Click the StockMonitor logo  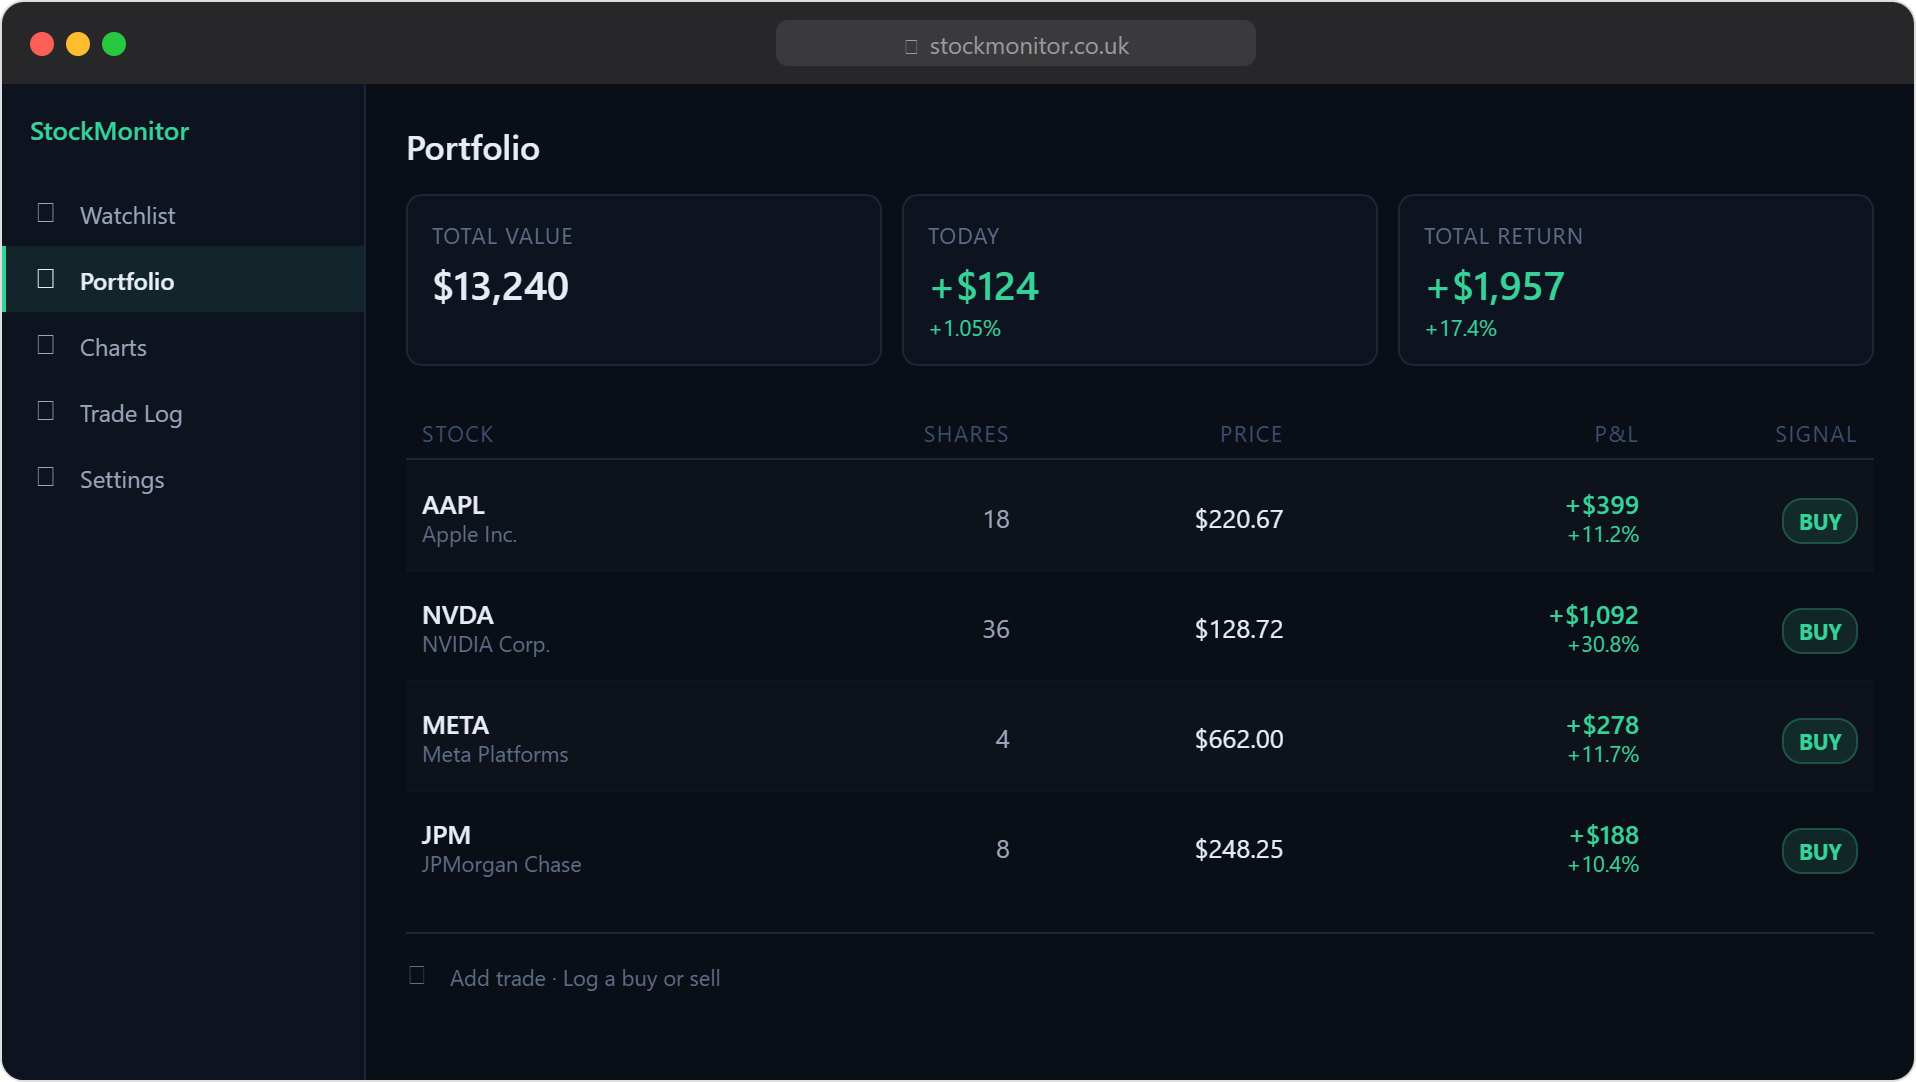click(x=109, y=131)
